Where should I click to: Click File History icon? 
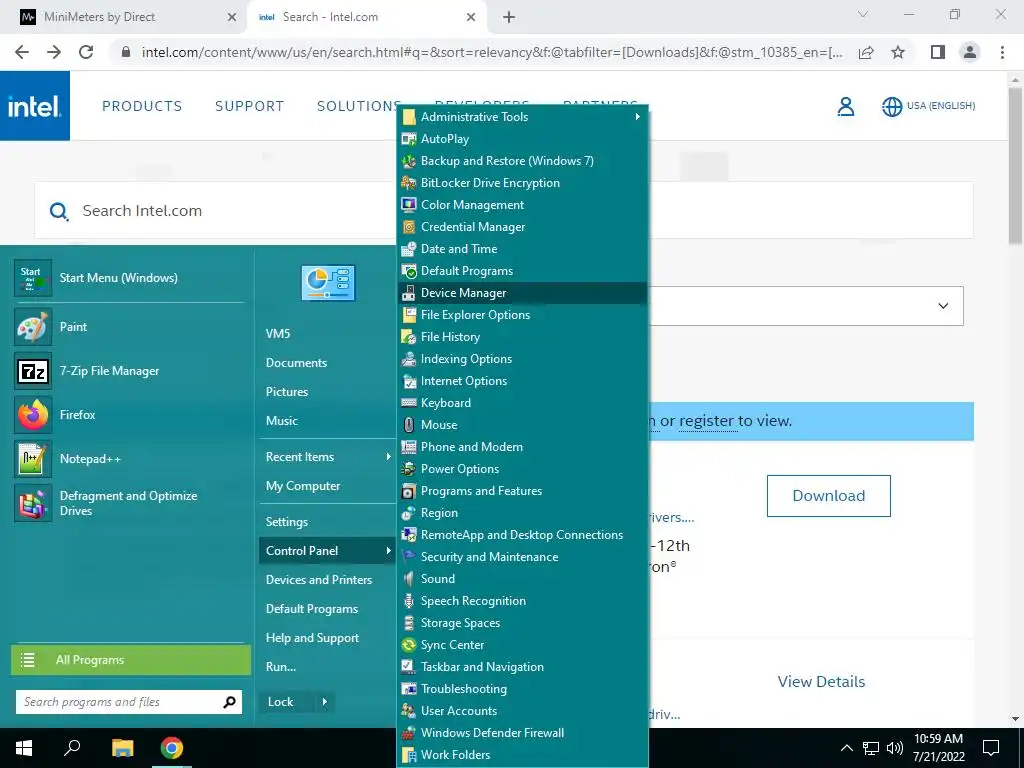click(409, 337)
